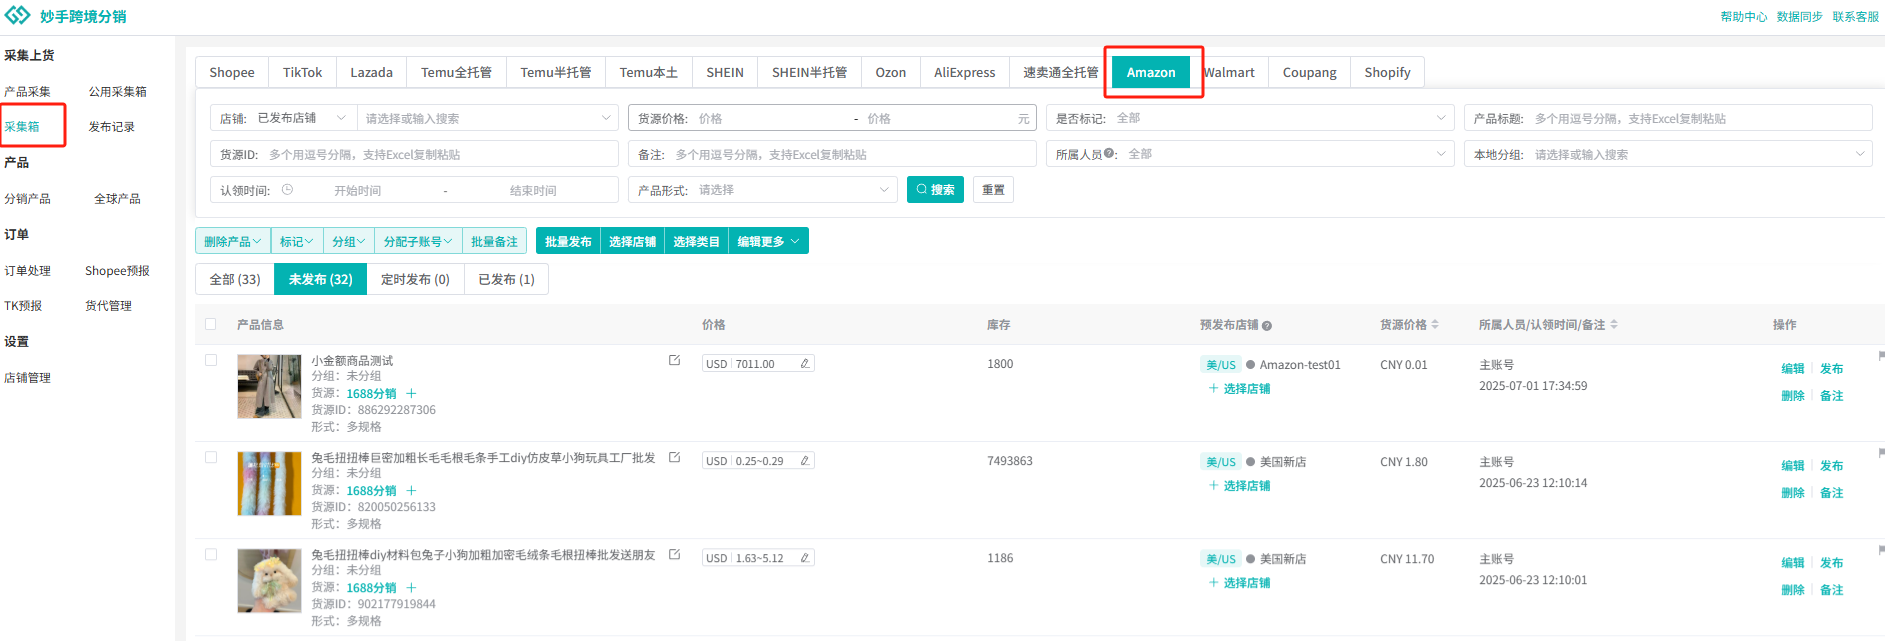
Task: Sort by 货源价格 column arrows
Action: tap(1435, 325)
